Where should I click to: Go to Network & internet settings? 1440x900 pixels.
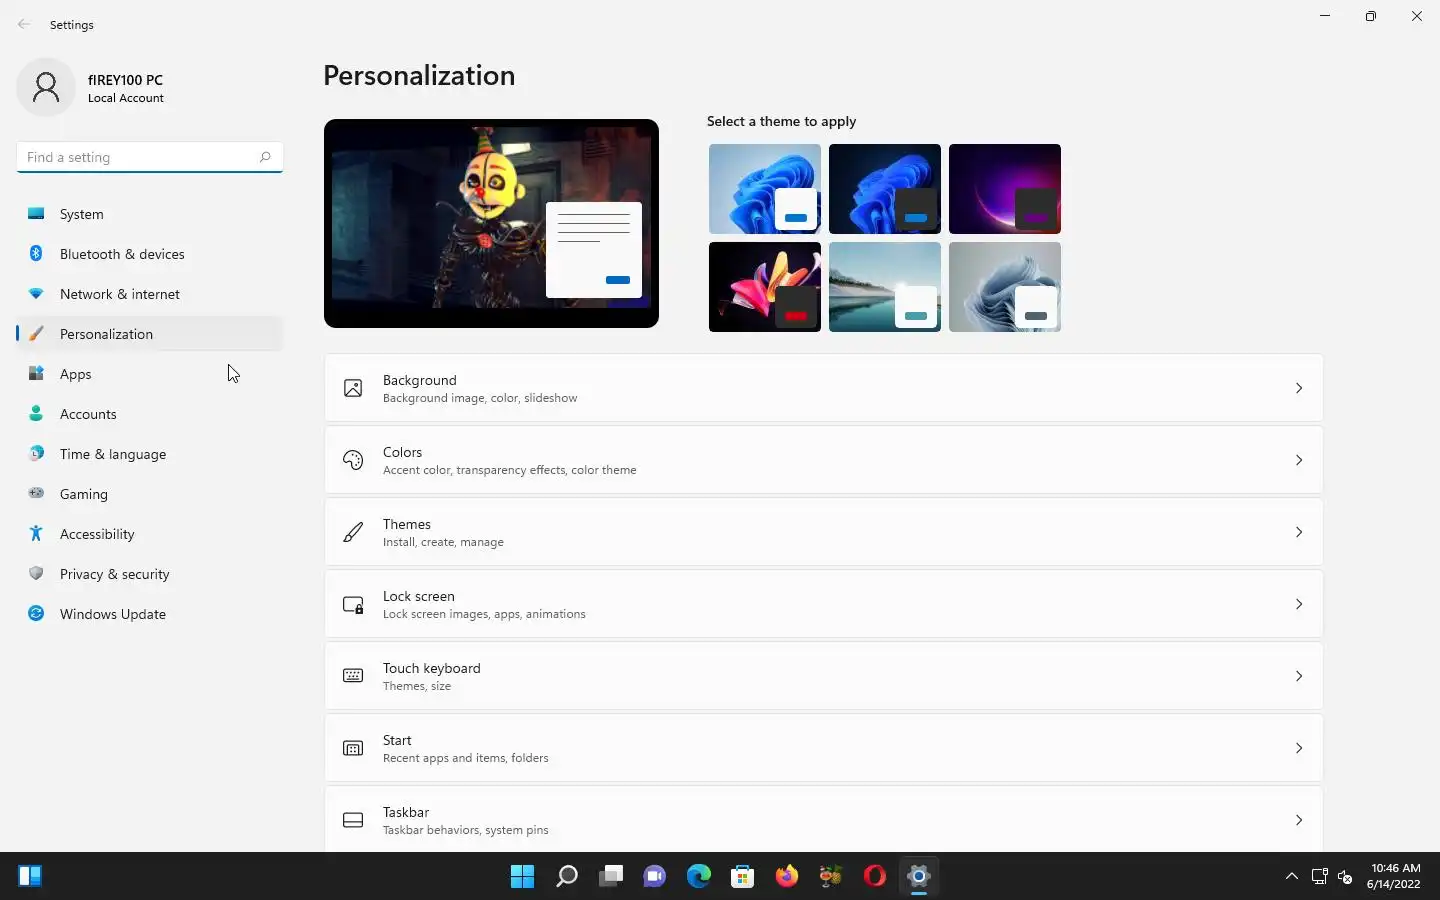[x=150, y=294]
